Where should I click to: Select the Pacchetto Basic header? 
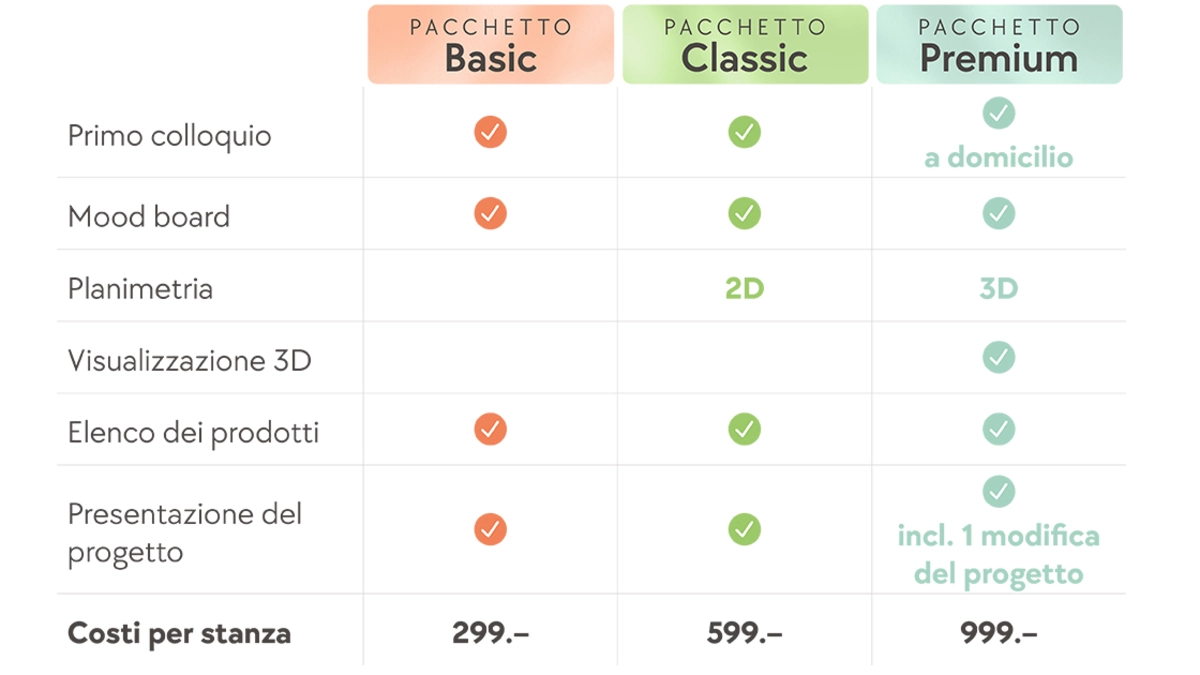[x=490, y=45]
